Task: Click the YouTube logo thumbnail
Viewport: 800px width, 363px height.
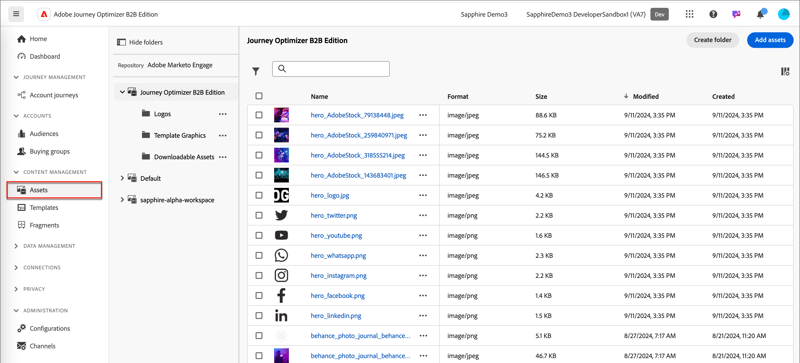Action: tap(281, 235)
